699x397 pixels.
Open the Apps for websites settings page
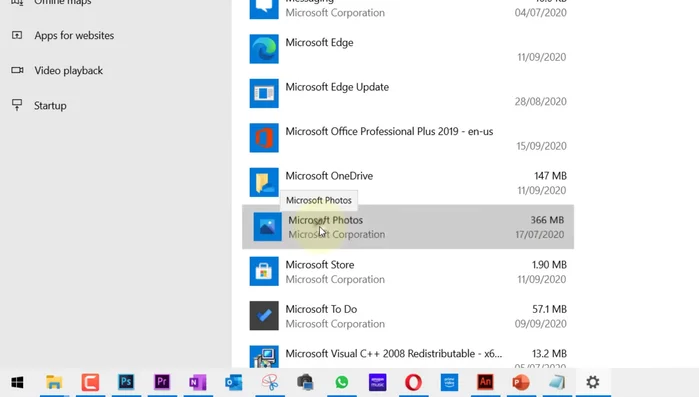pyautogui.click(x=74, y=35)
